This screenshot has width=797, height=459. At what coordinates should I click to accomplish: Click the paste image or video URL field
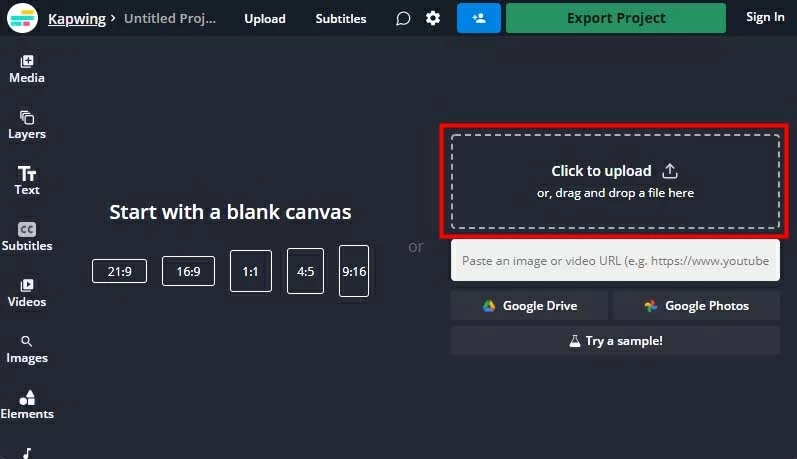click(x=615, y=260)
